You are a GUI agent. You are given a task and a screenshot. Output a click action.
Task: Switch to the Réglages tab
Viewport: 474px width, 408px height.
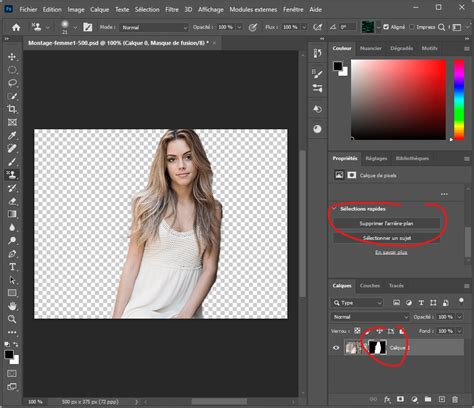(376, 158)
